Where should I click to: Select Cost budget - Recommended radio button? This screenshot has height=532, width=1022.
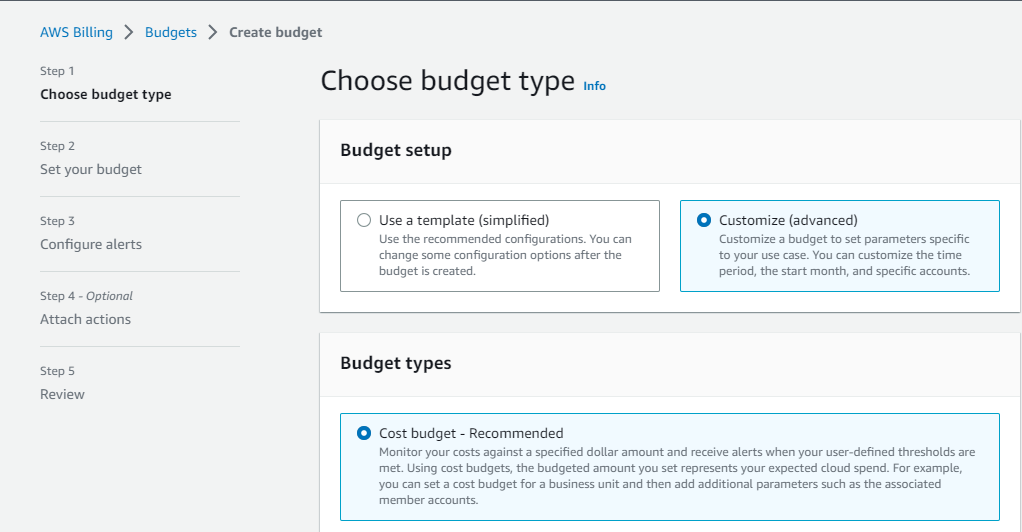point(364,433)
